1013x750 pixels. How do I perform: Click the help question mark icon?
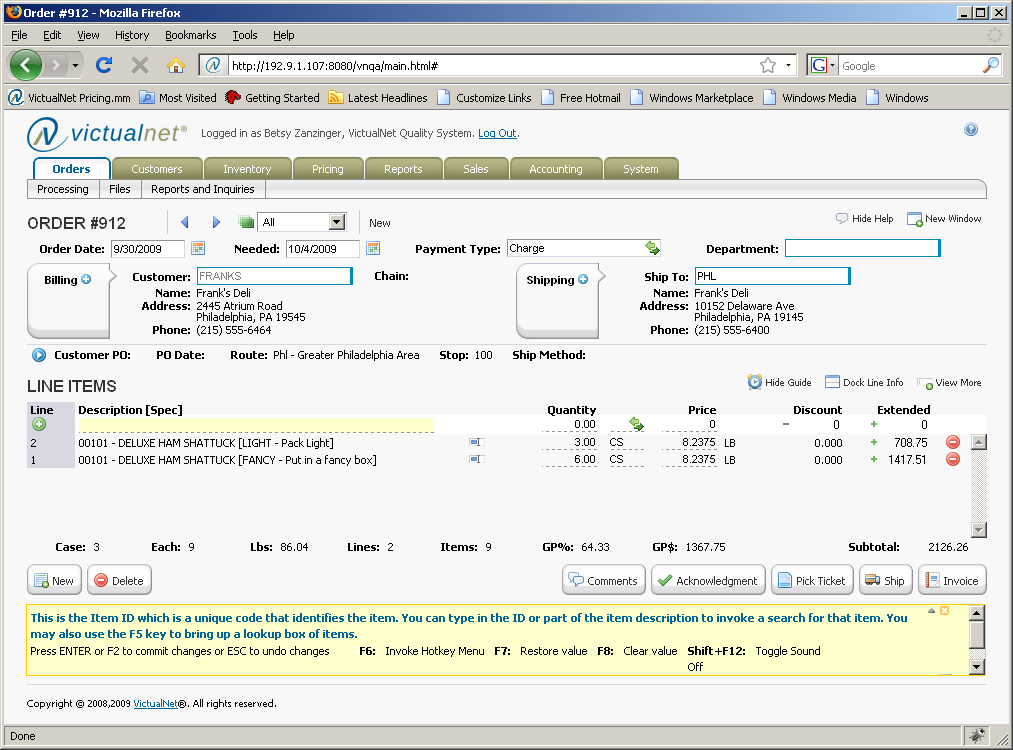tap(970, 130)
